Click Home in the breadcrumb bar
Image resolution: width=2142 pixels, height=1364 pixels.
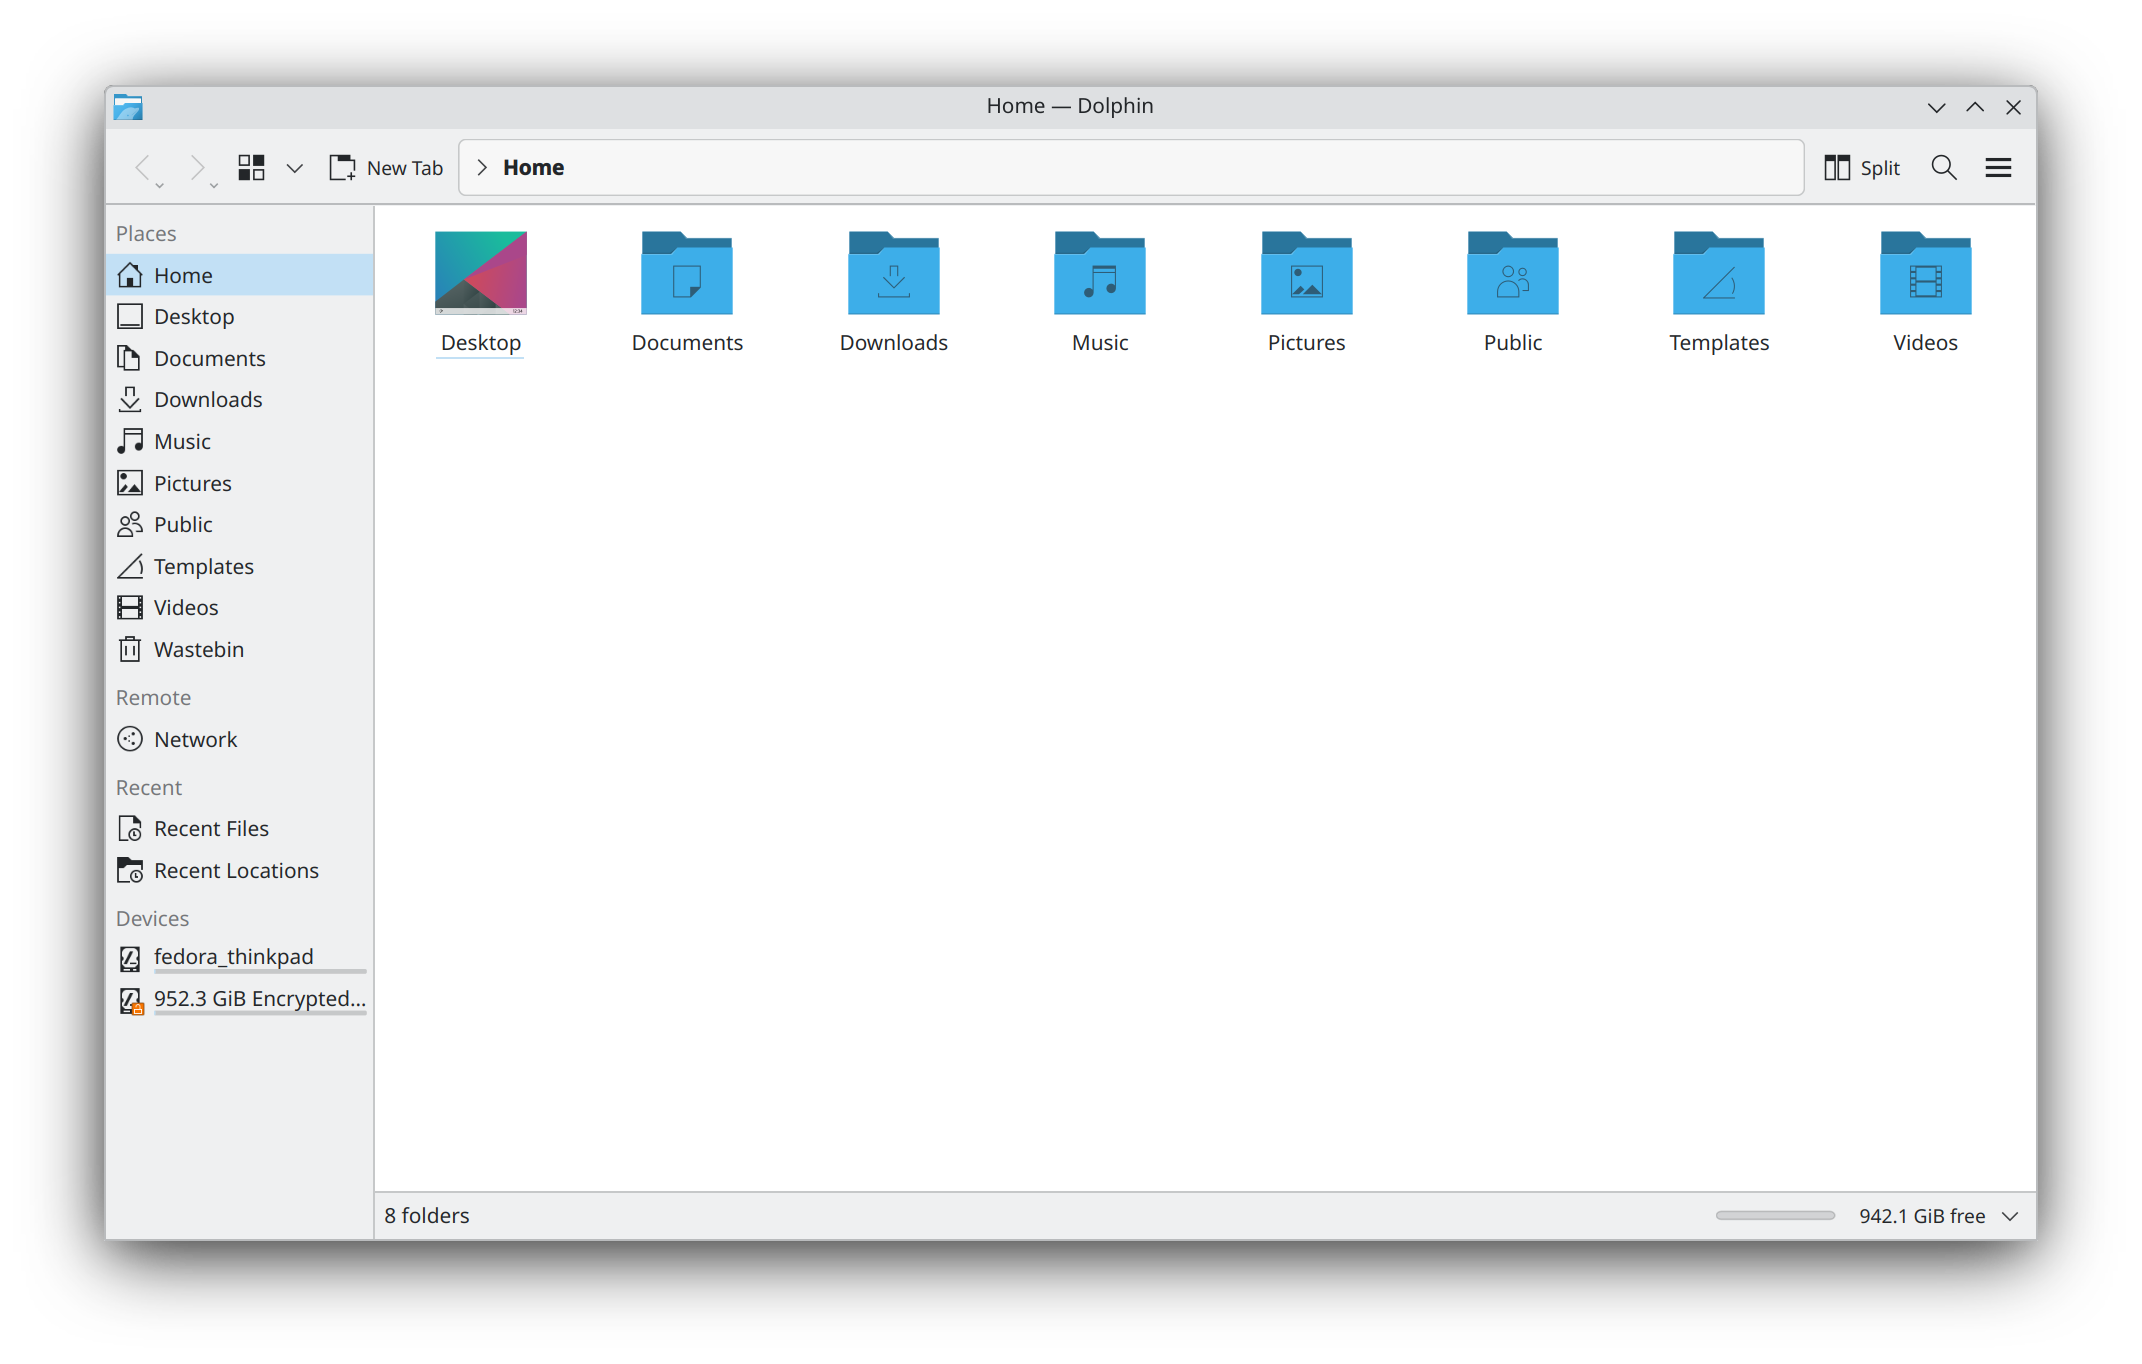click(x=533, y=167)
